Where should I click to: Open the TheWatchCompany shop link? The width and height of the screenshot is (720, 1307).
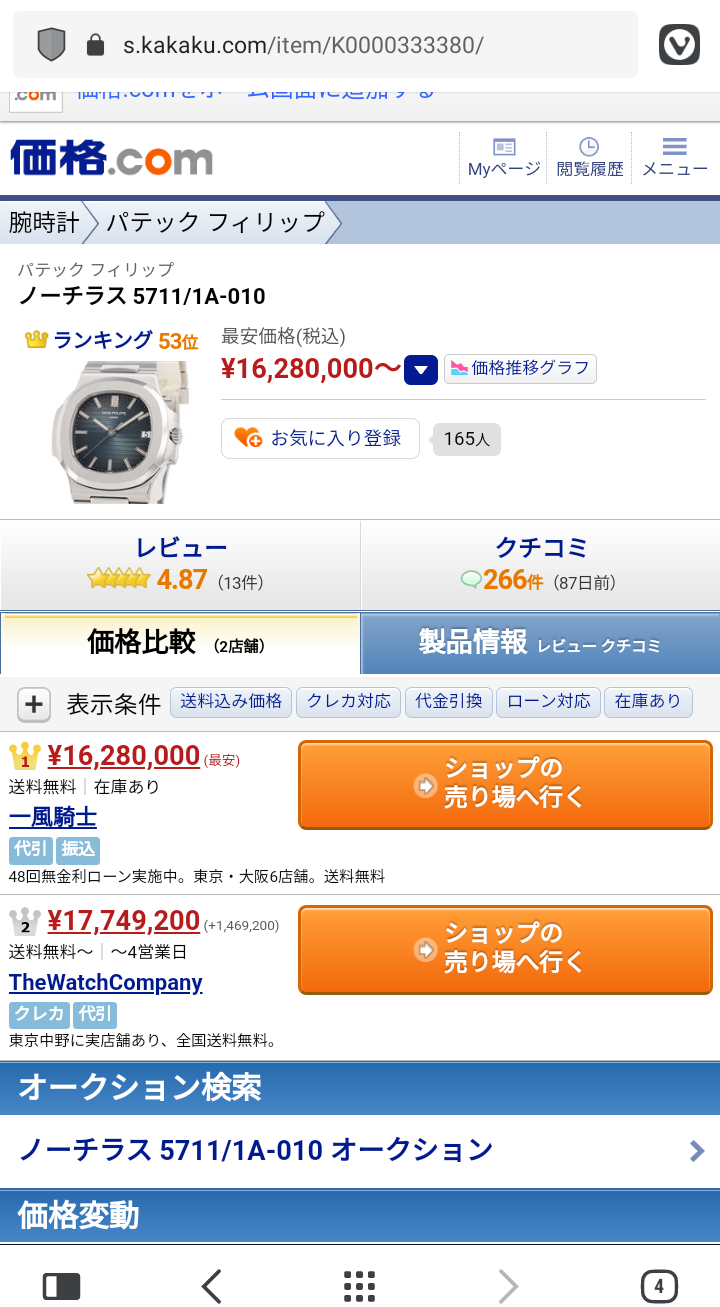106,982
